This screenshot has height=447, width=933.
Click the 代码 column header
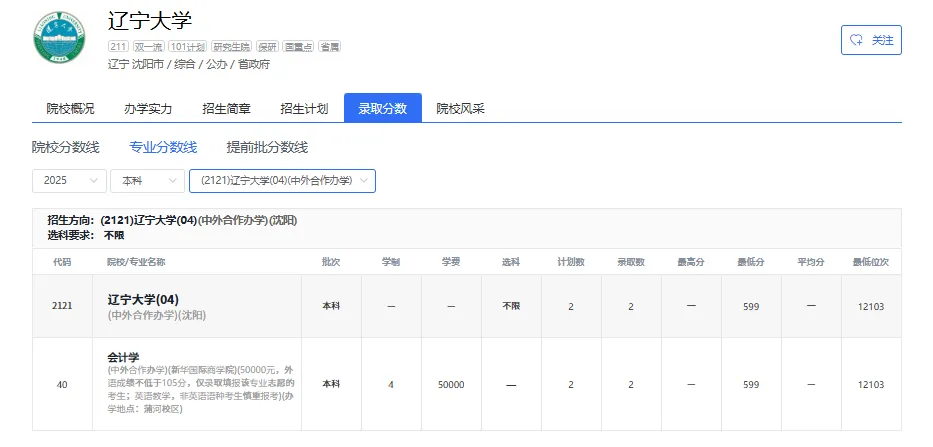[62, 262]
